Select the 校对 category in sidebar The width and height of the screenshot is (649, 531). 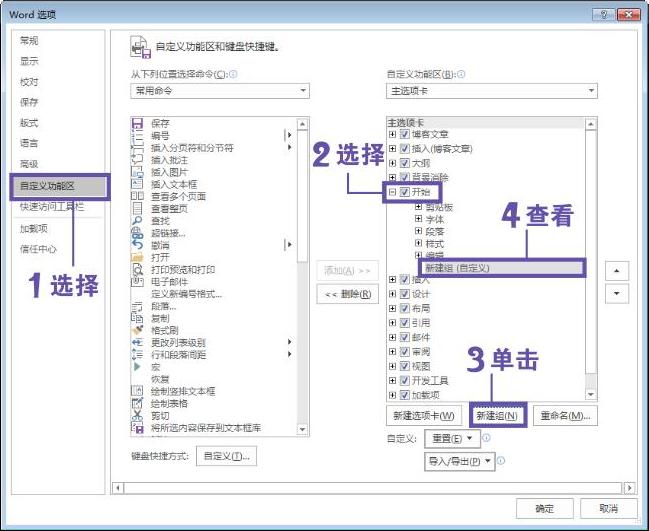pyautogui.click(x=29, y=82)
